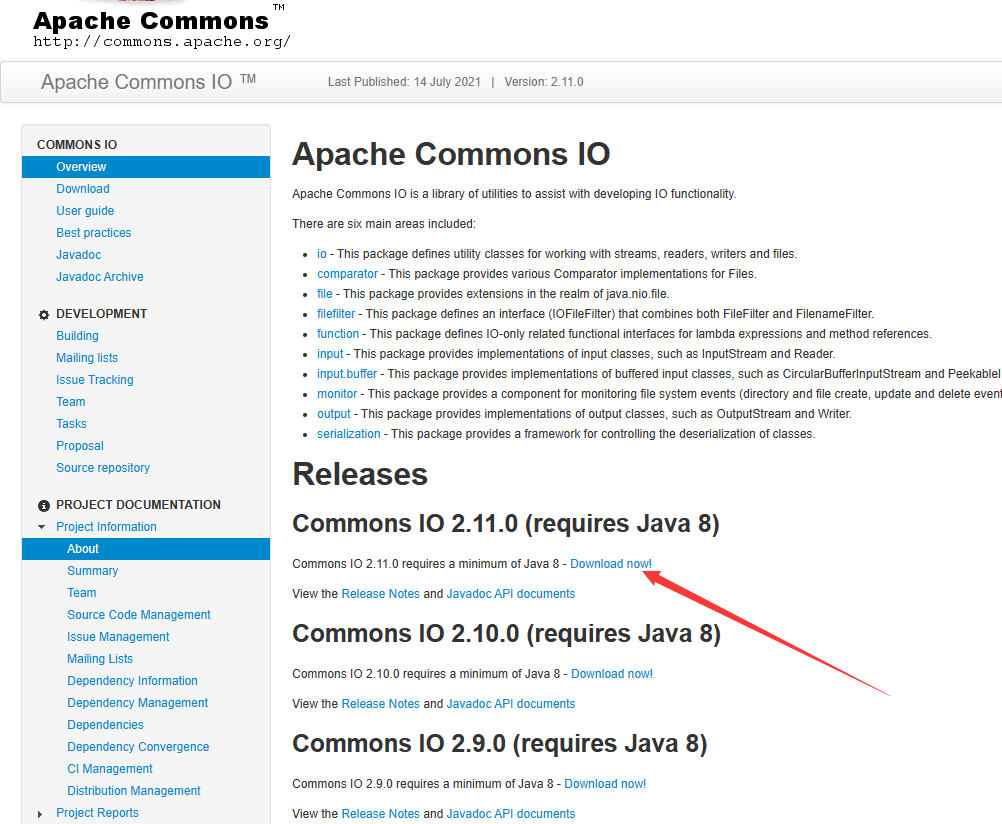This screenshot has width=1002, height=824.
Task: Click Download now for Commons IO 2.11.0
Action: click(x=611, y=564)
